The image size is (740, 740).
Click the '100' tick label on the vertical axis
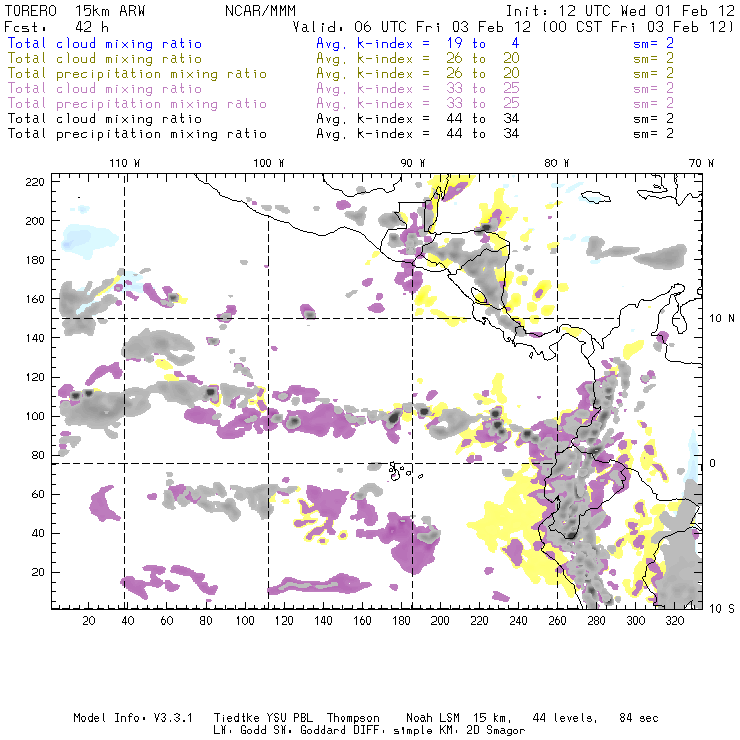[x=35, y=416]
